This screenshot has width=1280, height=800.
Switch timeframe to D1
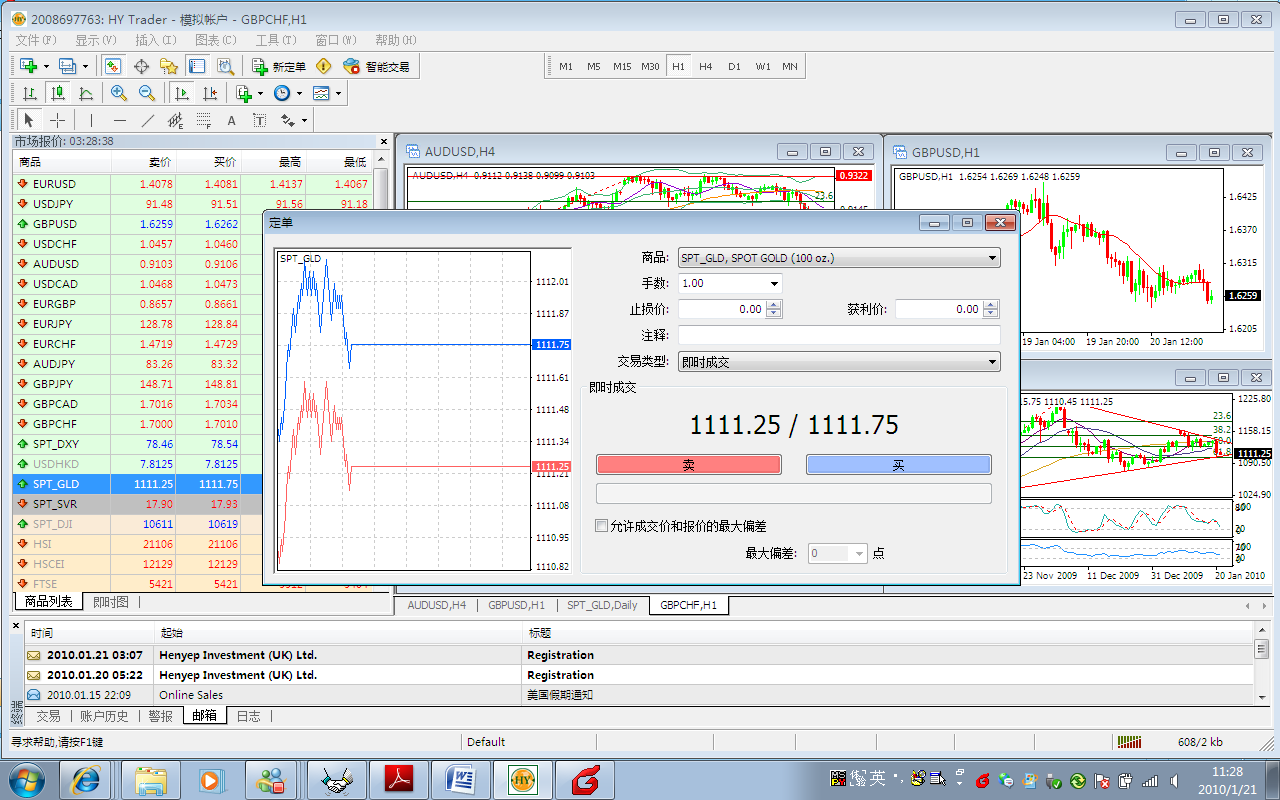[734, 66]
